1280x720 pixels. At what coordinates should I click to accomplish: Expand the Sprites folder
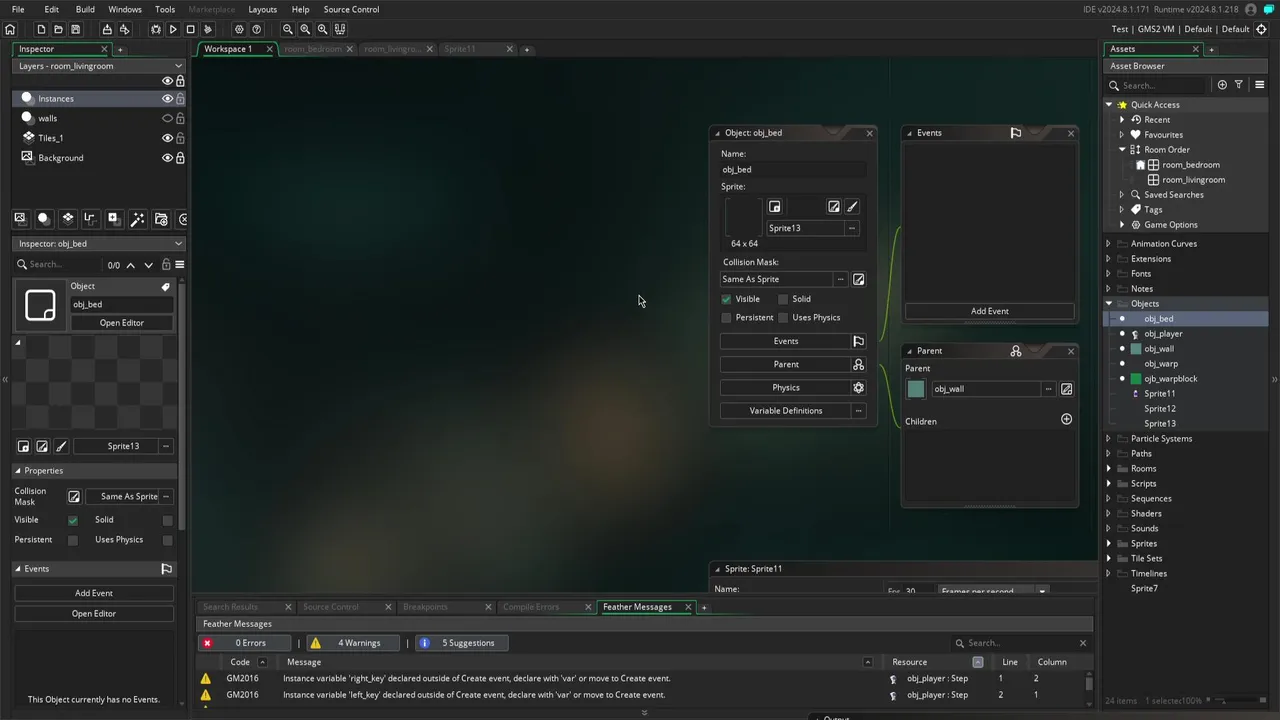pyautogui.click(x=1109, y=543)
